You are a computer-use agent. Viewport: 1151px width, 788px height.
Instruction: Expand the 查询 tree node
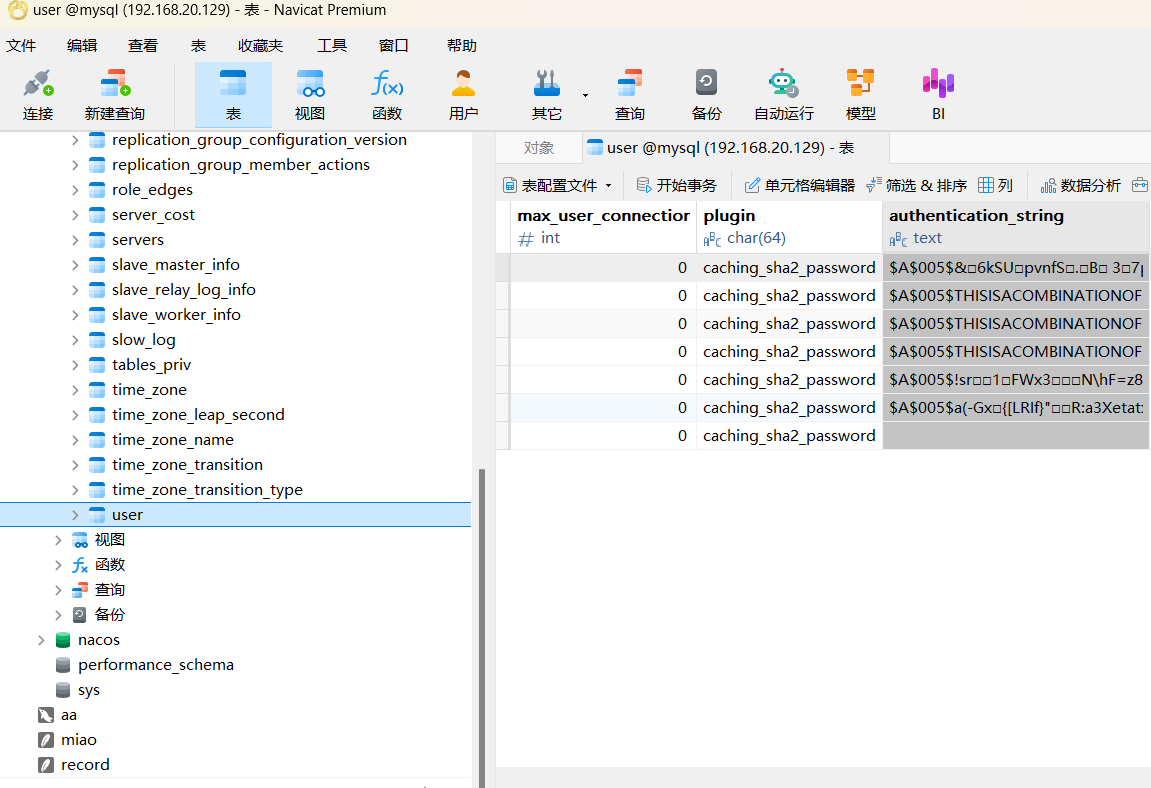[58, 590]
